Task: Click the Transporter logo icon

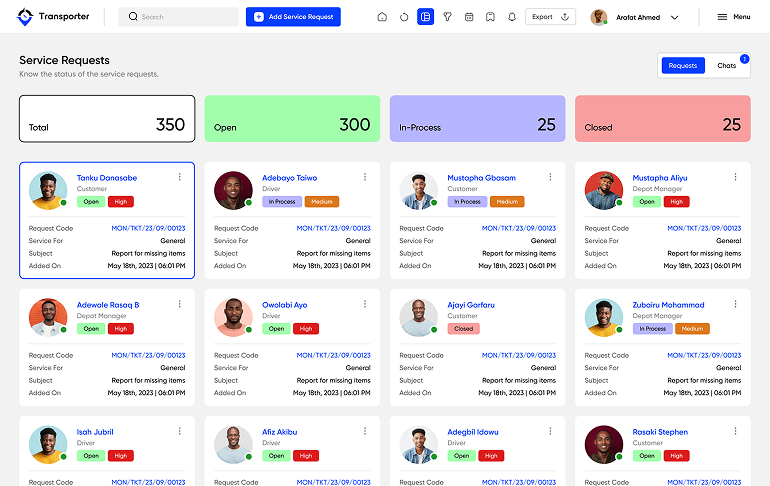Action: pos(25,17)
